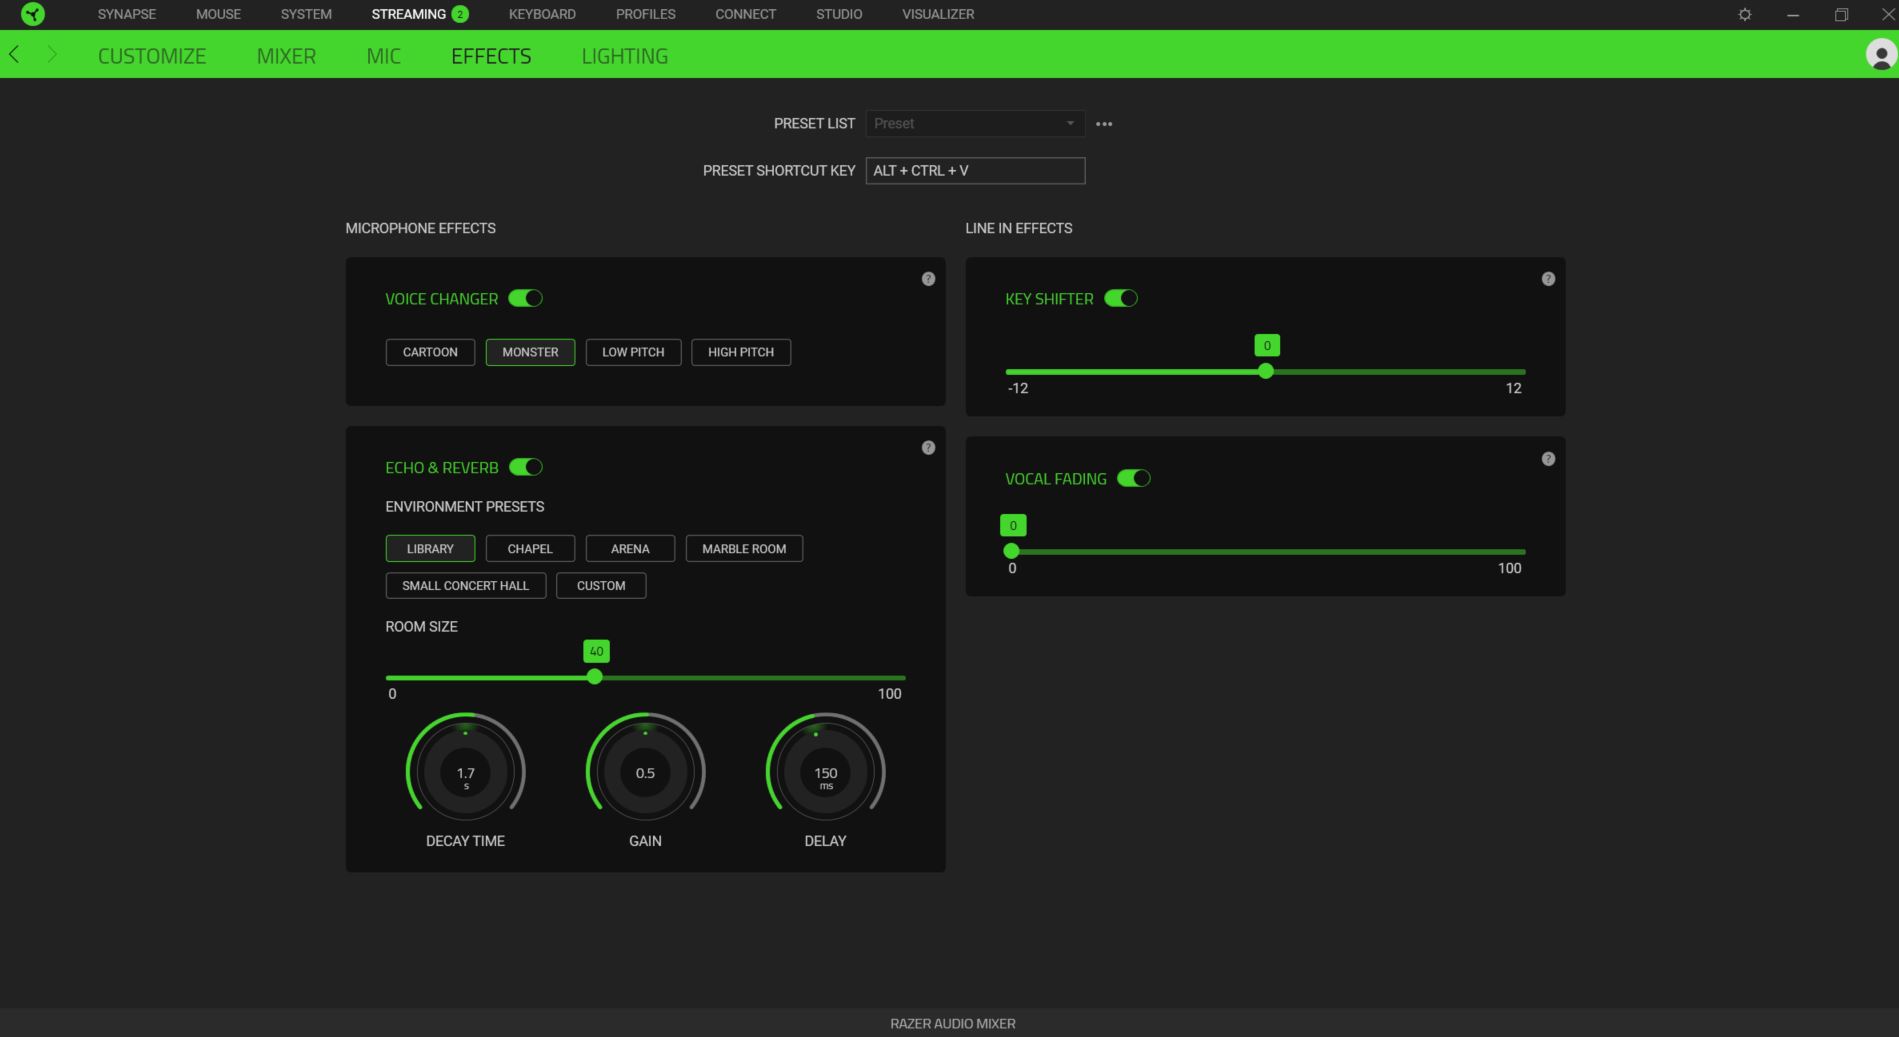Screen dimensions: 1899x1037
Task: Switch to the Mouse tab
Action: coord(218,14)
